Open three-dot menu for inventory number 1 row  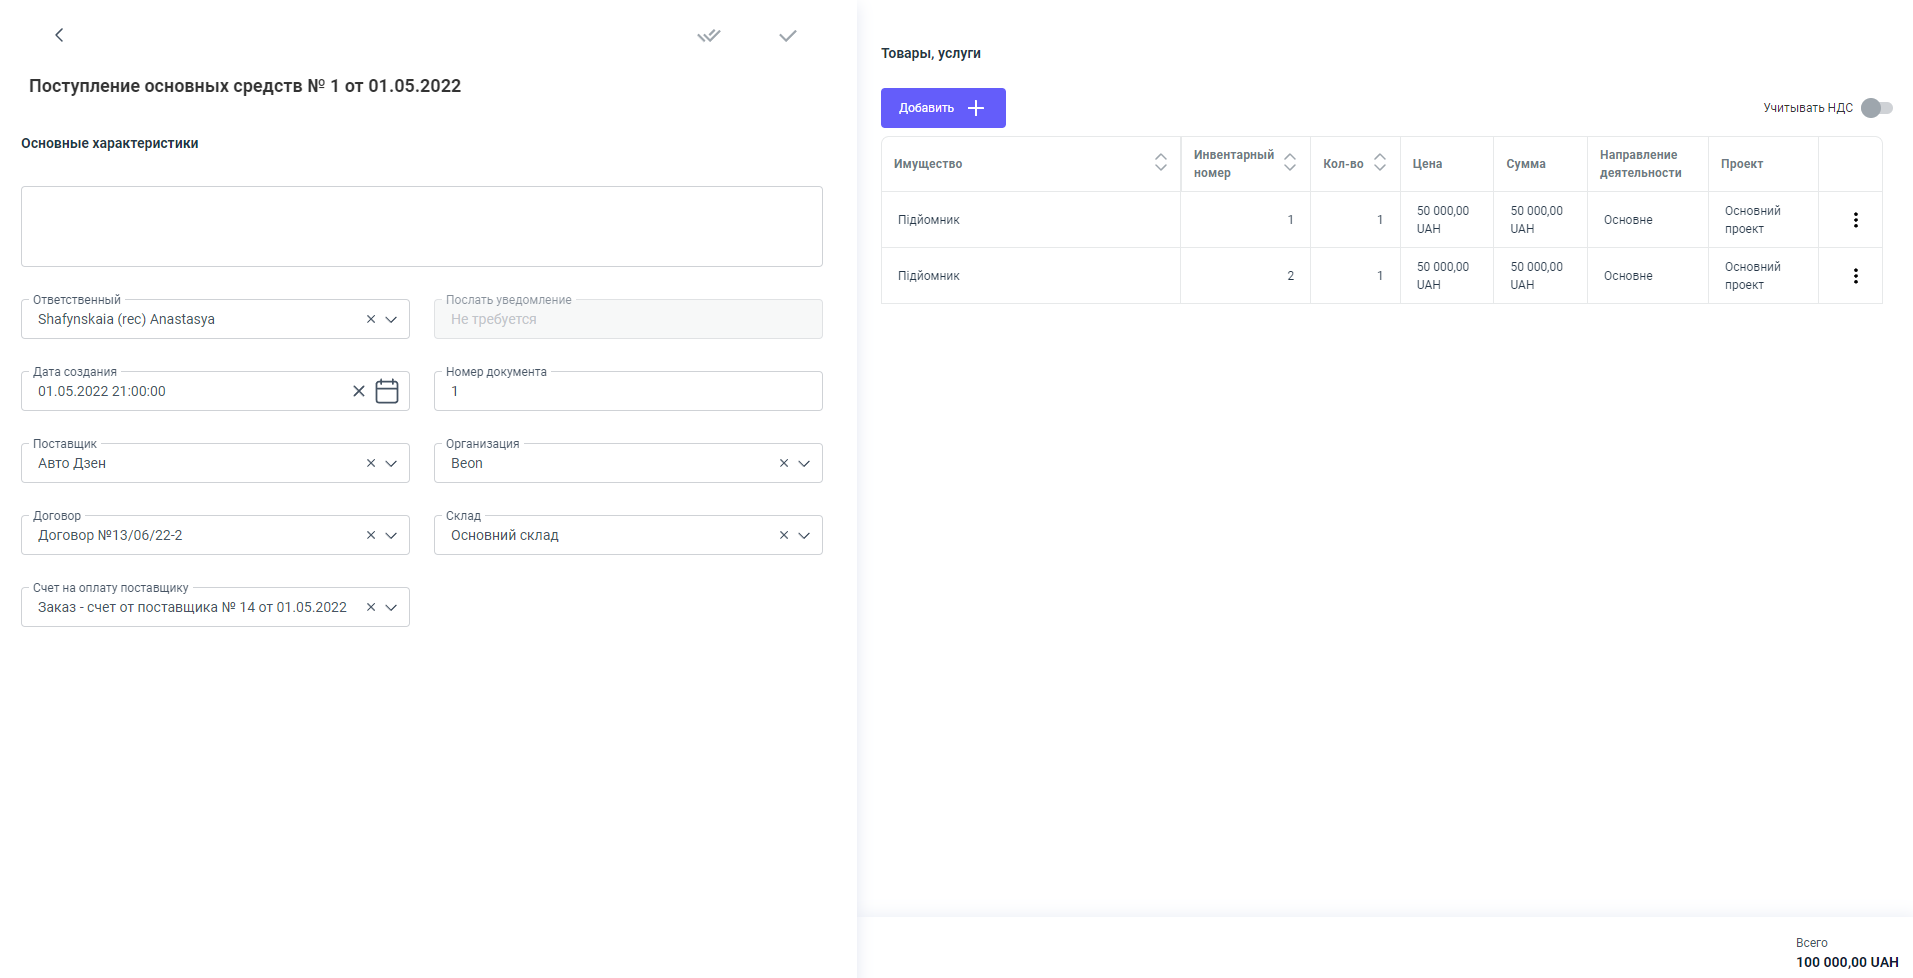coord(1855,220)
